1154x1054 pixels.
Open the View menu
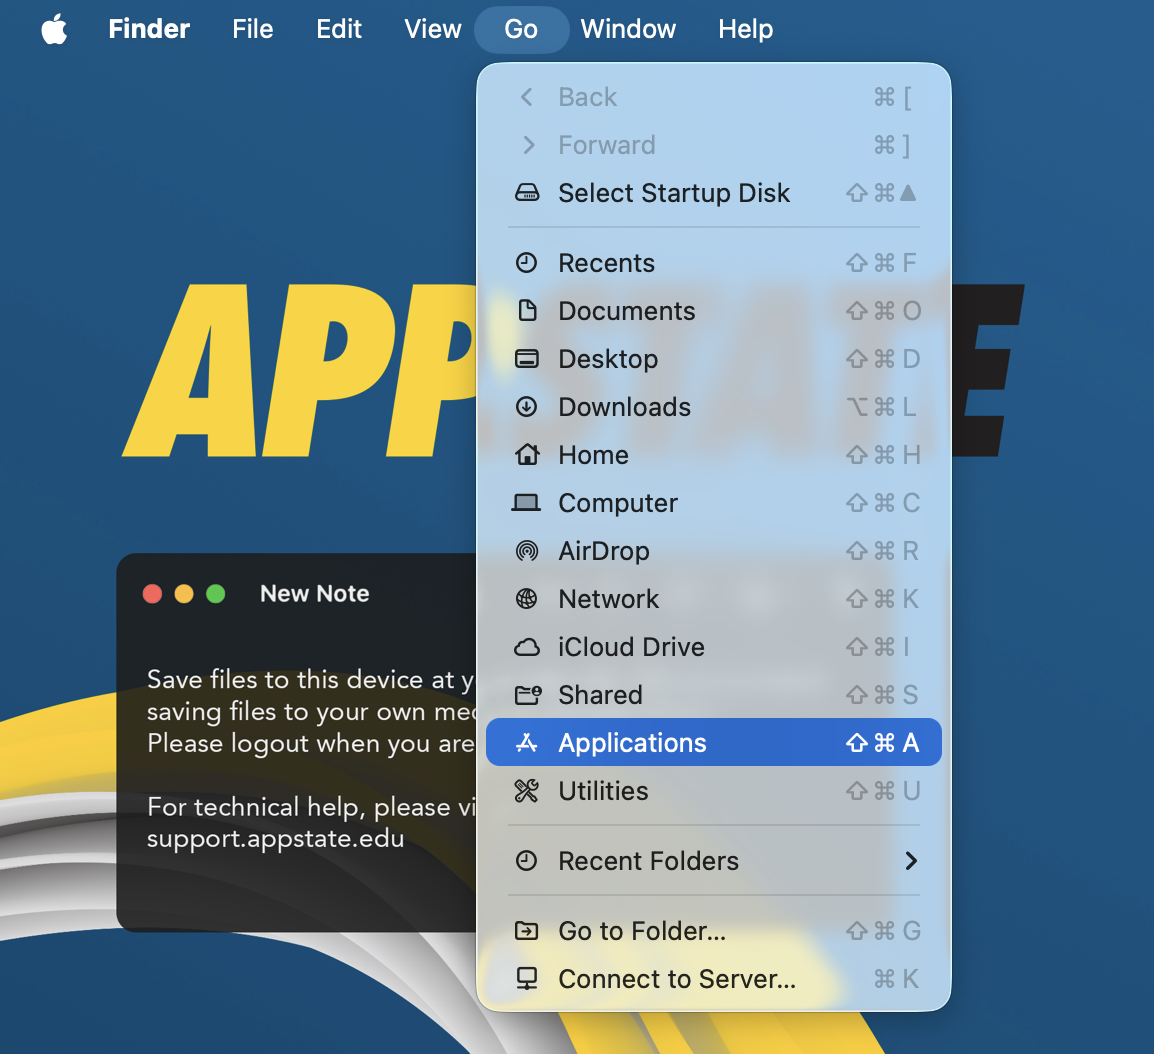[x=433, y=29]
